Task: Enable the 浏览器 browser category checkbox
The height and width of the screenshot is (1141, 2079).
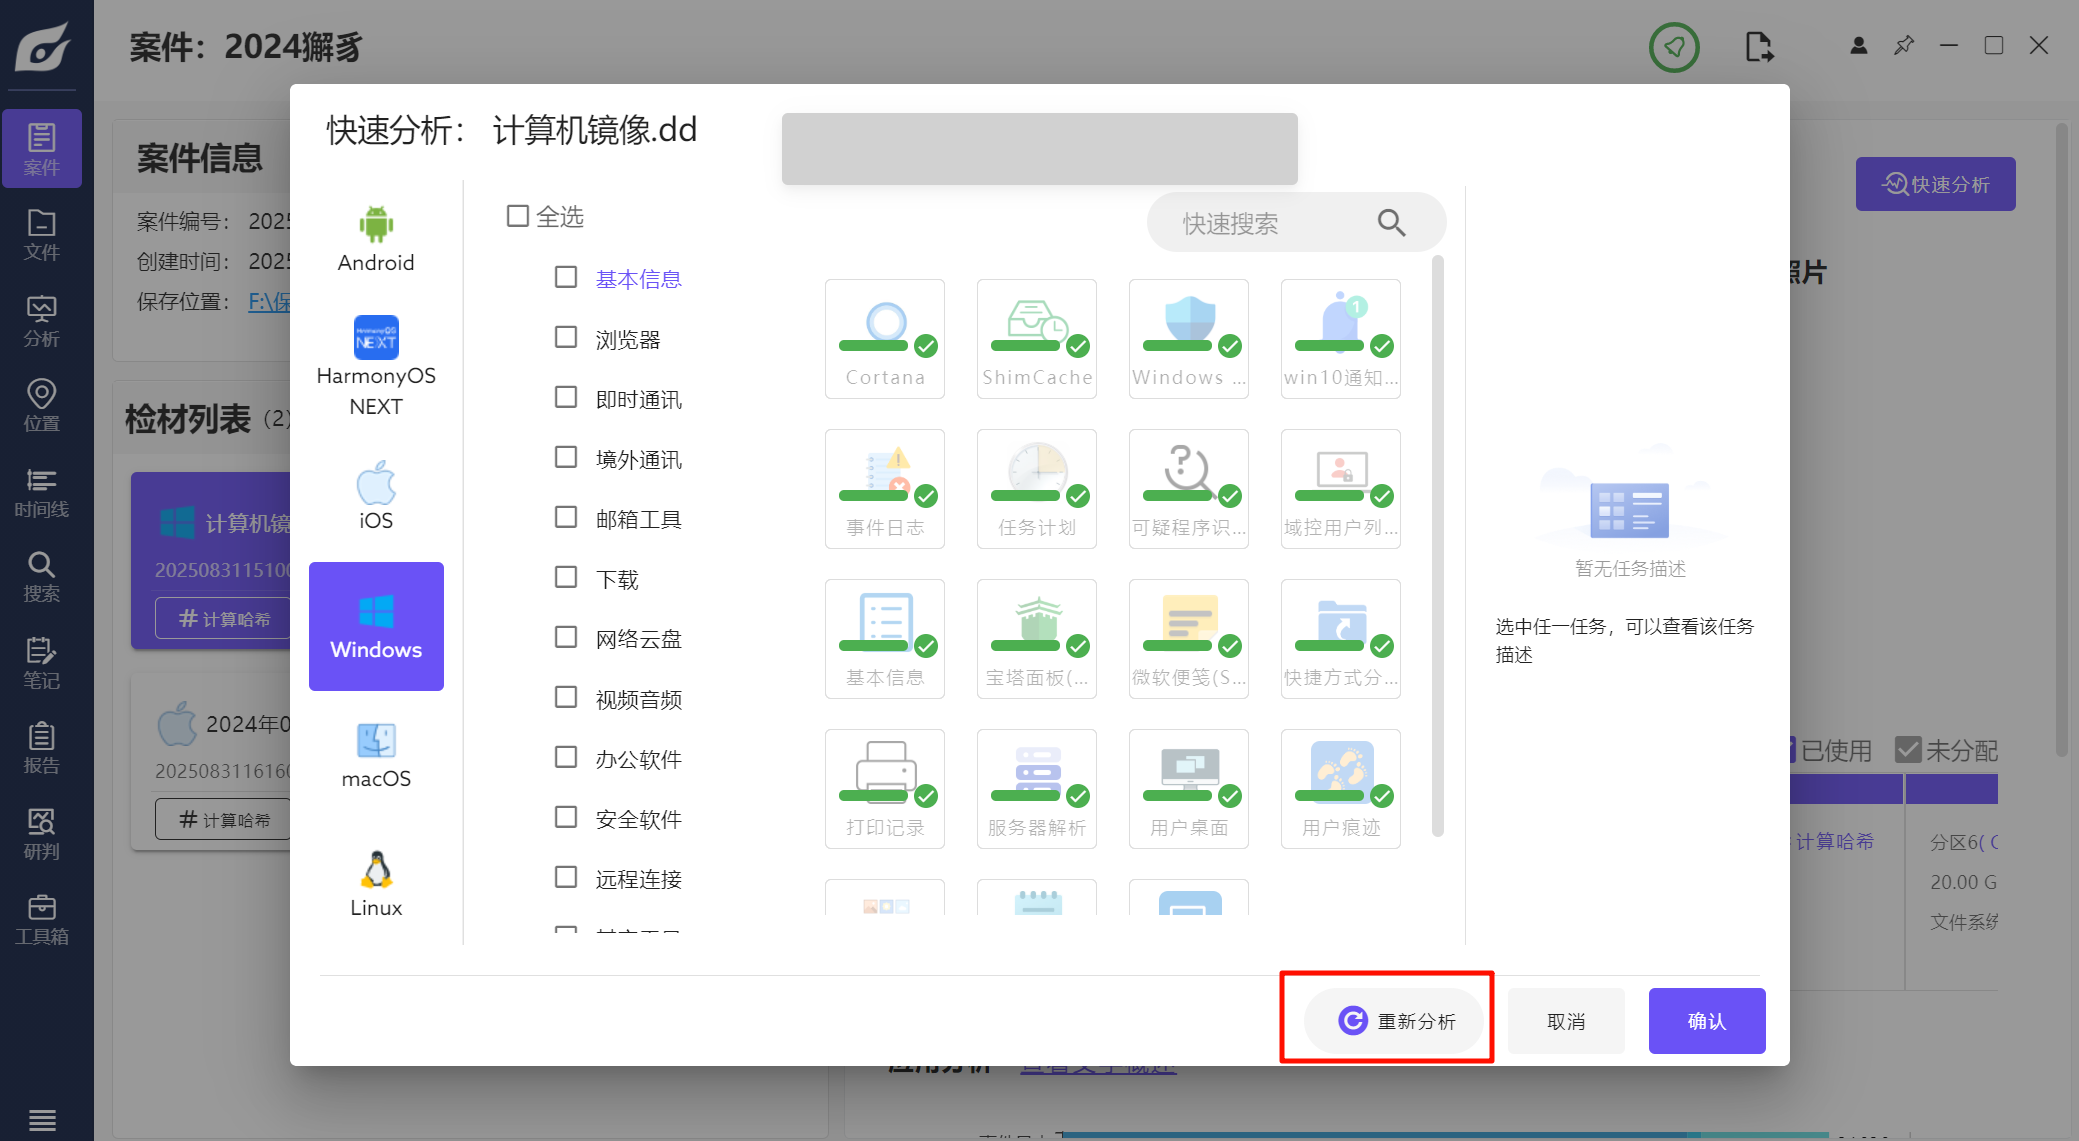Action: (566, 338)
